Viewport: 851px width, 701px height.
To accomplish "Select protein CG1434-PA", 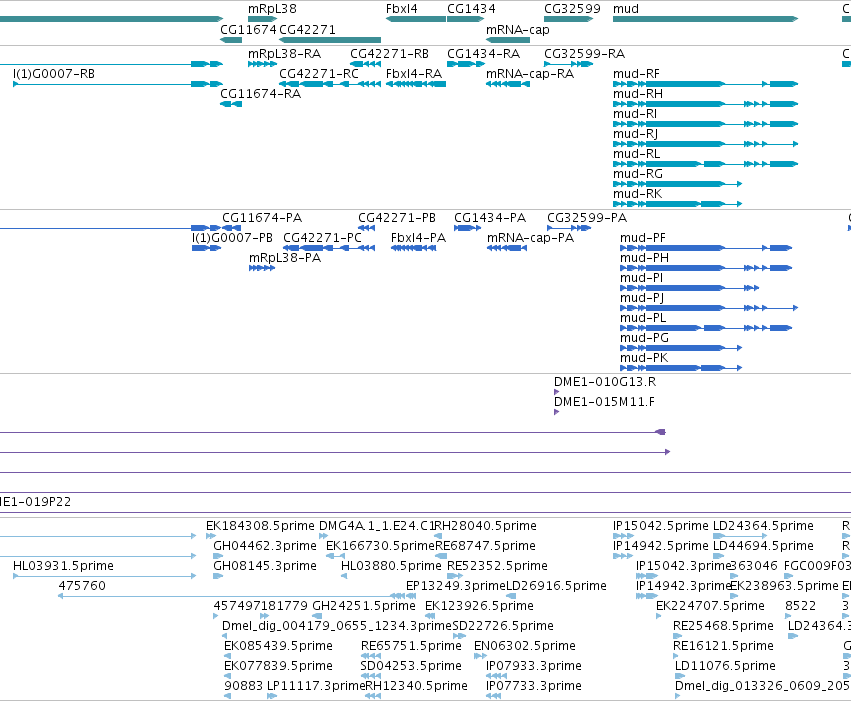I will [x=467, y=228].
